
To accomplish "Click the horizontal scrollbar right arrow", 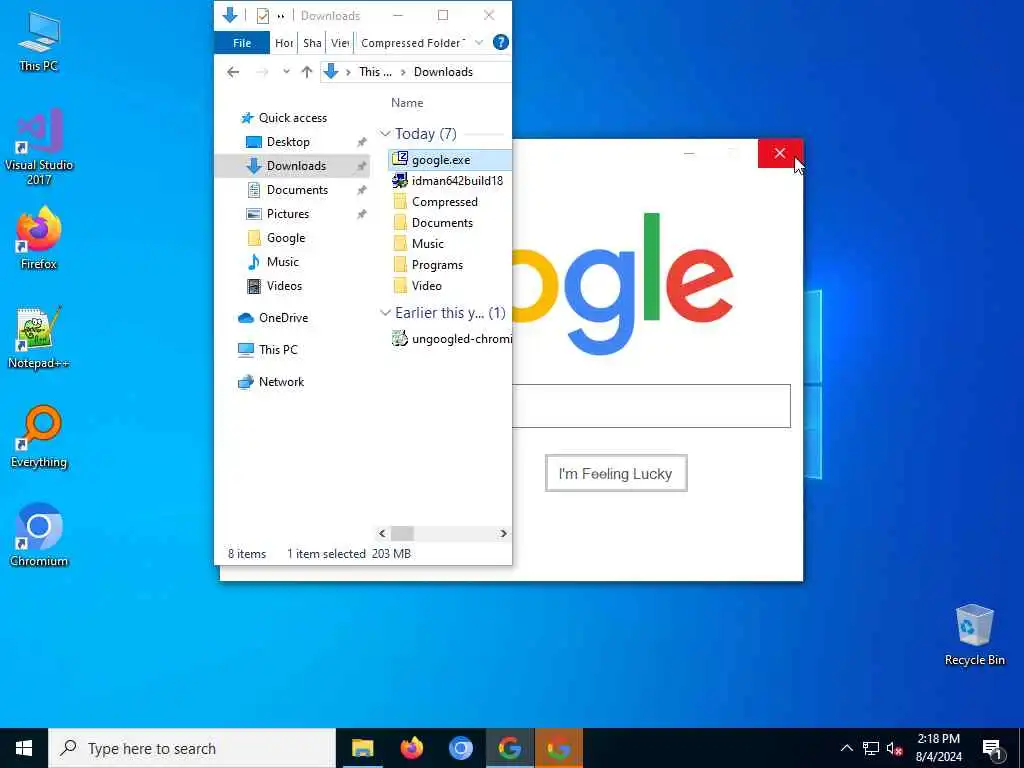I will (x=504, y=534).
